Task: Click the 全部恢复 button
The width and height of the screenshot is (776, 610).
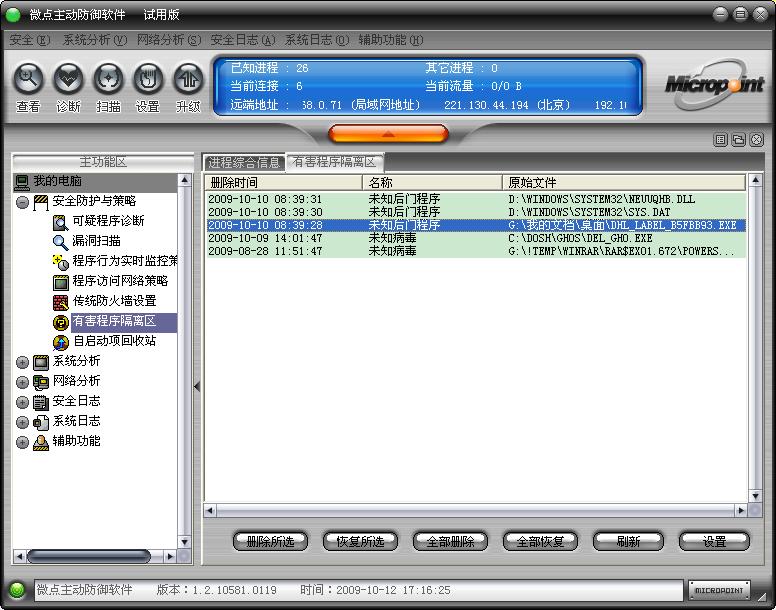Action: pyautogui.click(x=540, y=541)
